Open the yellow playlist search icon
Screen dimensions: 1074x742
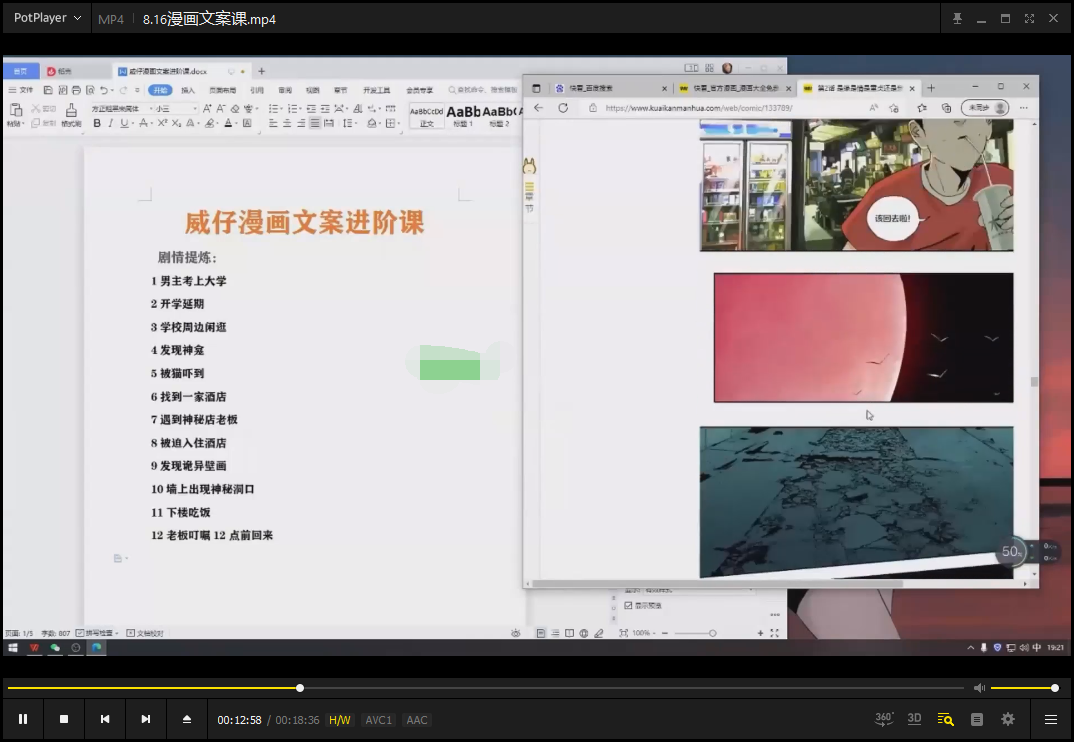[945, 719]
